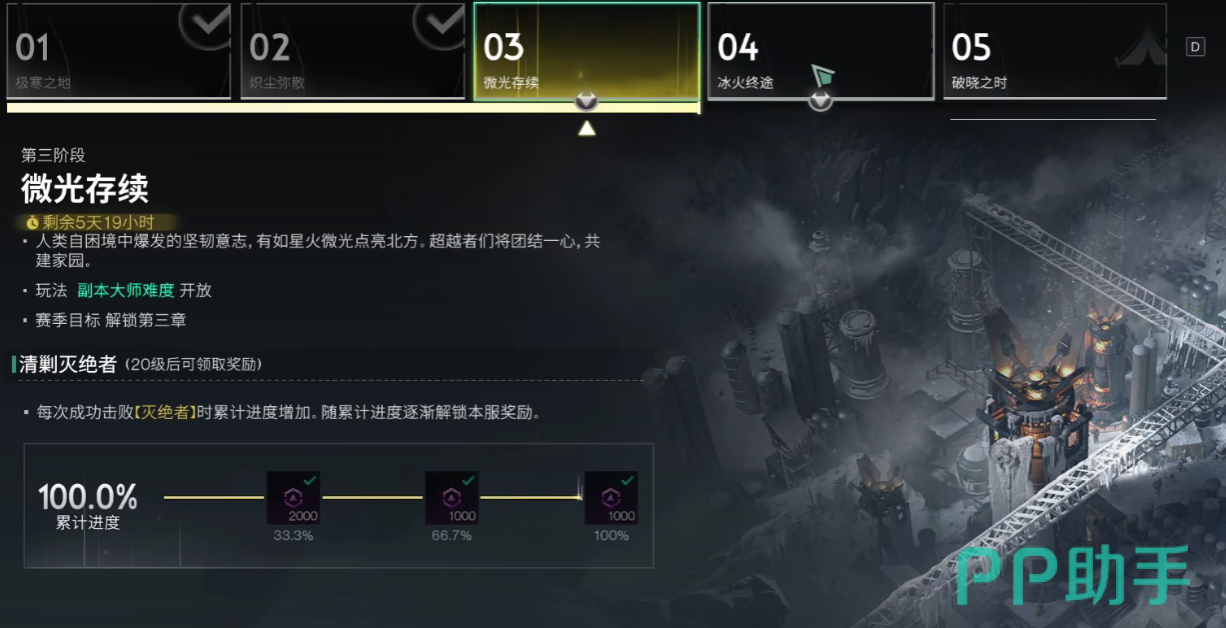This screenshot has width=1226, height=628.
Task: Click the D key hint icon
Action: coord(1195,47)
